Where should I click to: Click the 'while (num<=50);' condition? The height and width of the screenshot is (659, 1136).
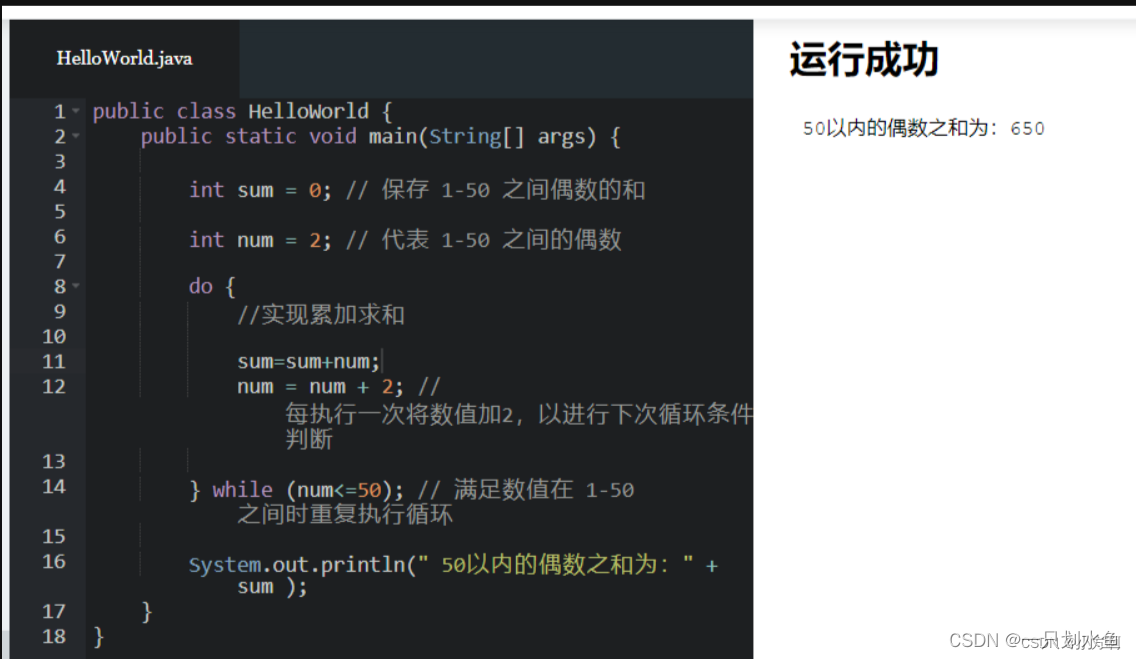(296, 490)
